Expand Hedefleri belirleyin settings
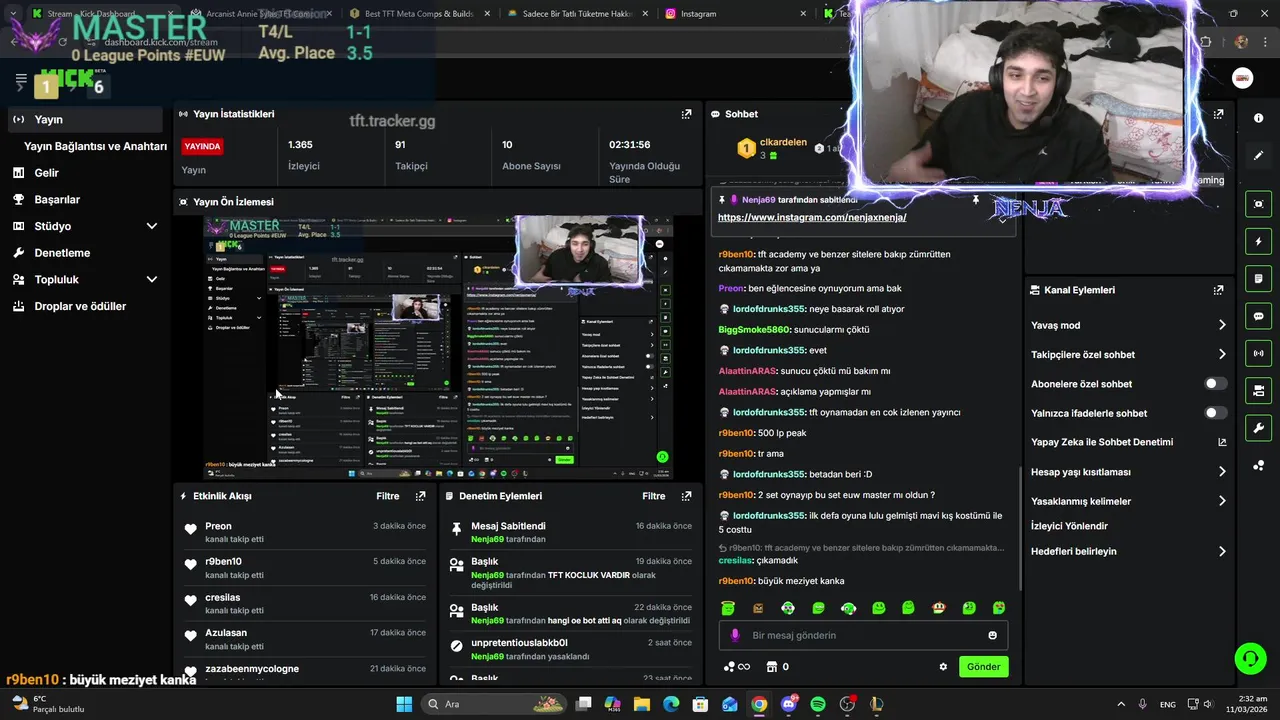 click(x=1222, y=551)
